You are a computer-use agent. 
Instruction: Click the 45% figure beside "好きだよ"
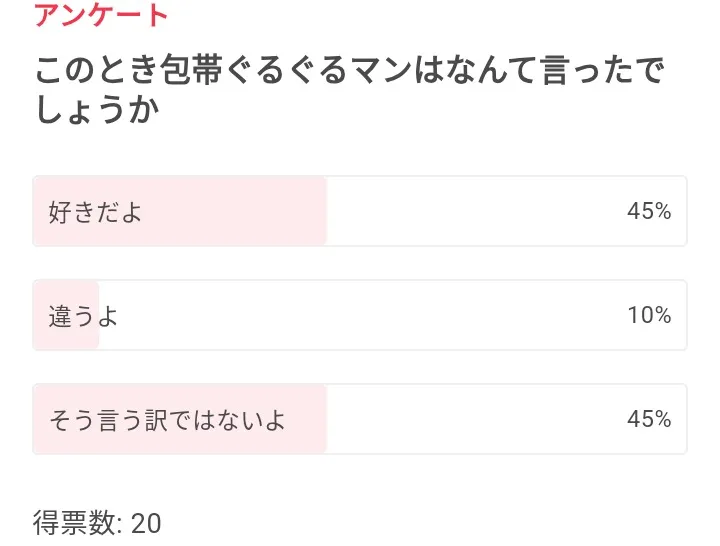[x=648, y=211]
